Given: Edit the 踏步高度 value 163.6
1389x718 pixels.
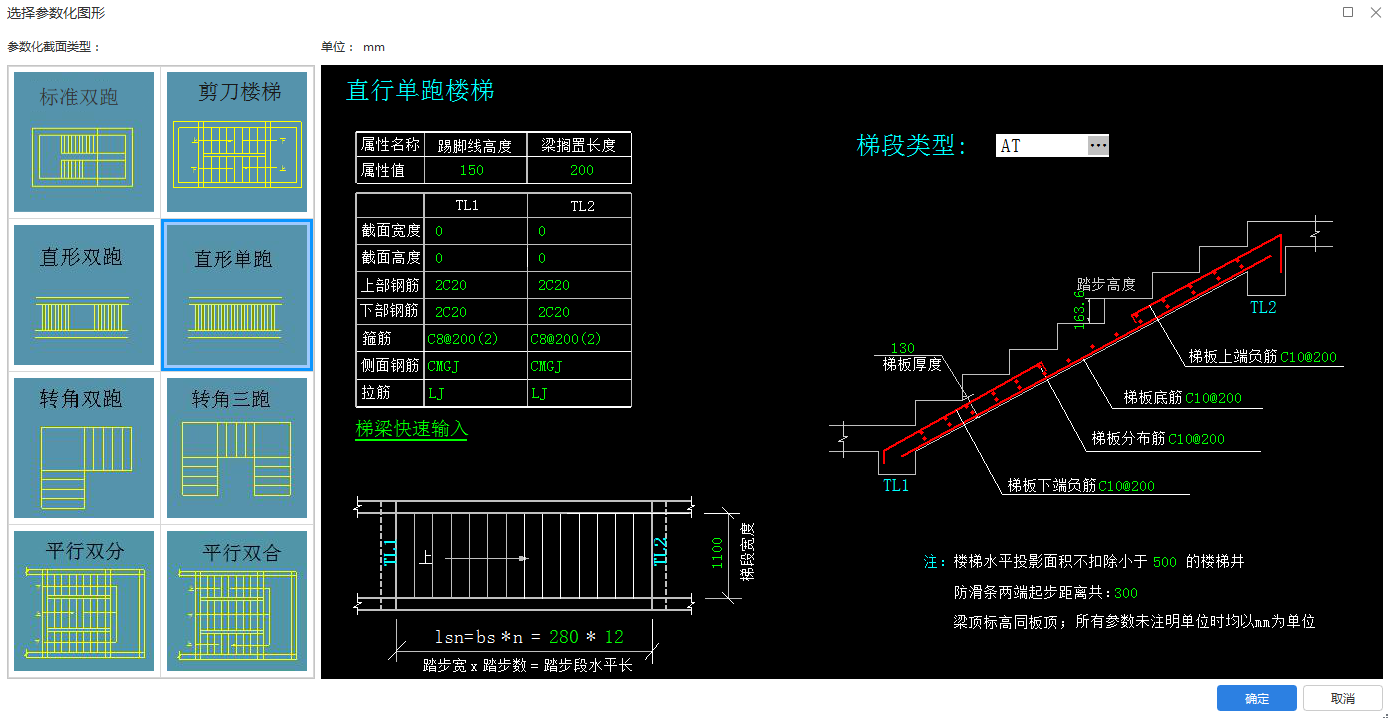Looking at the screenshot, I should [1080, 309].
